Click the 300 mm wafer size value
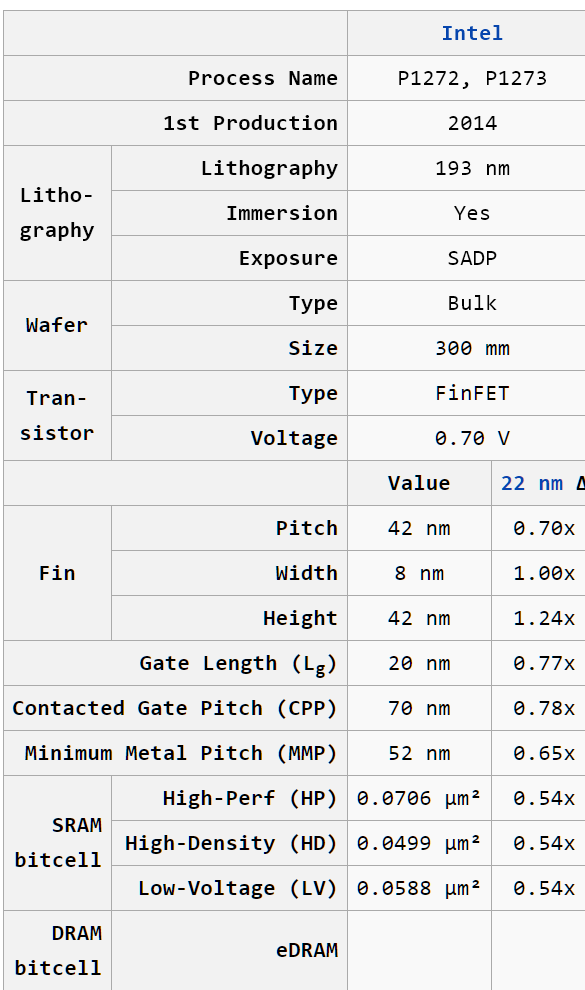 pos(472,349)
